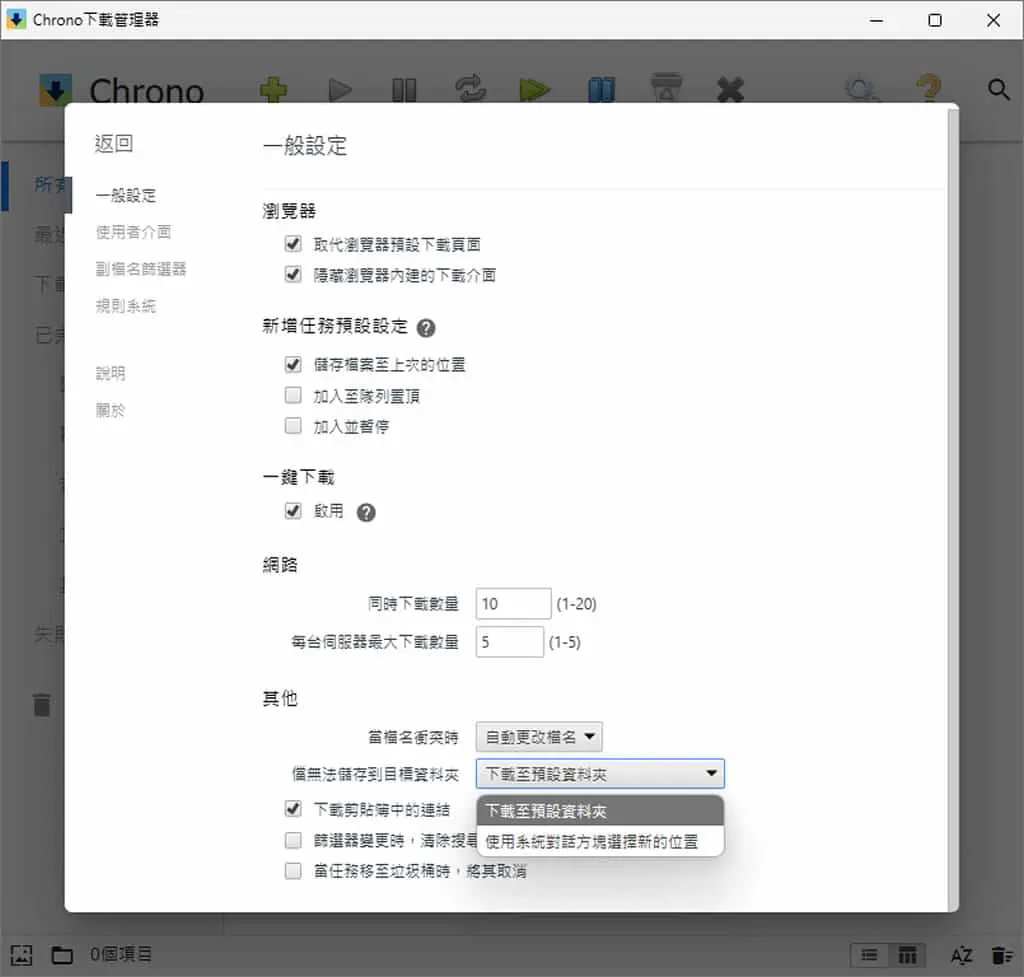This screenshot has height=977, width=1024.
Task: Toggle the 加入並暫停 checkbox
Action: (x=293, y=426)
